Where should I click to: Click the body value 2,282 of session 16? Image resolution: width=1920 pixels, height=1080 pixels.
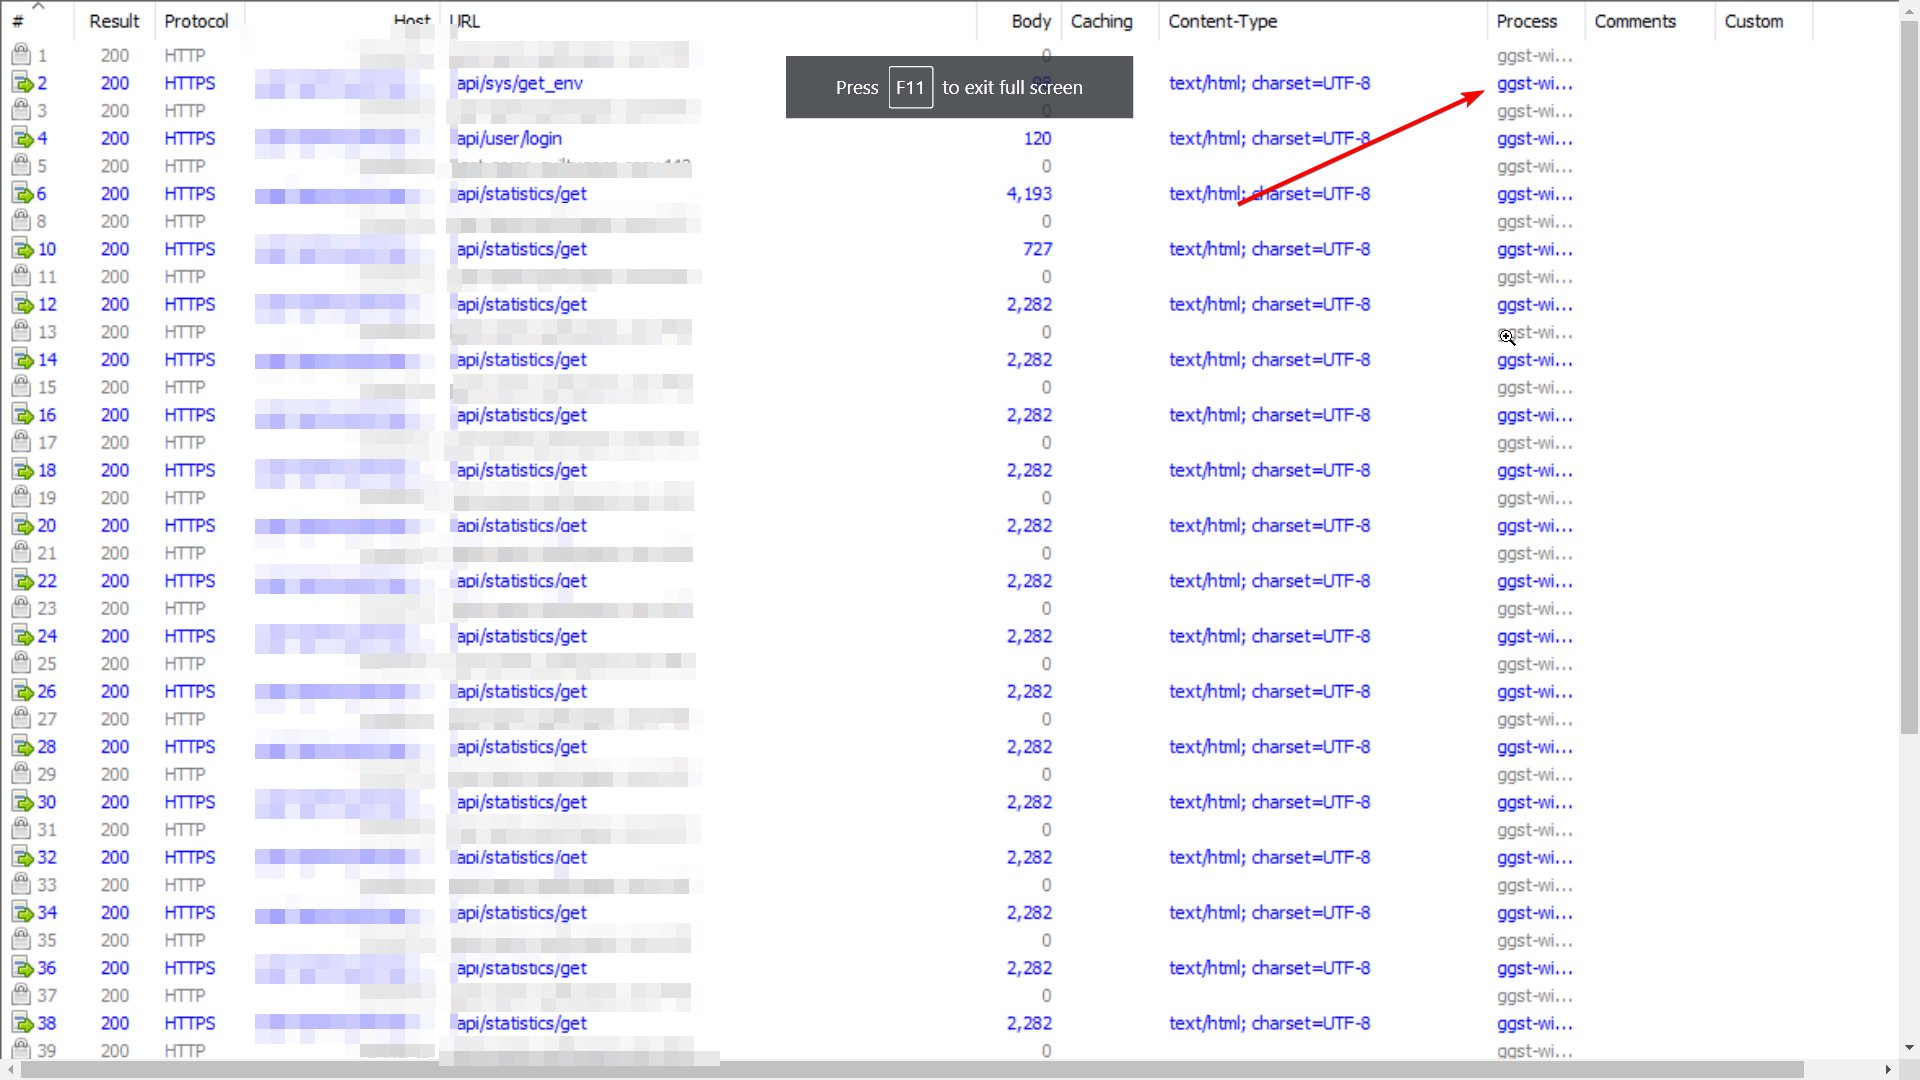point(1029,415)
